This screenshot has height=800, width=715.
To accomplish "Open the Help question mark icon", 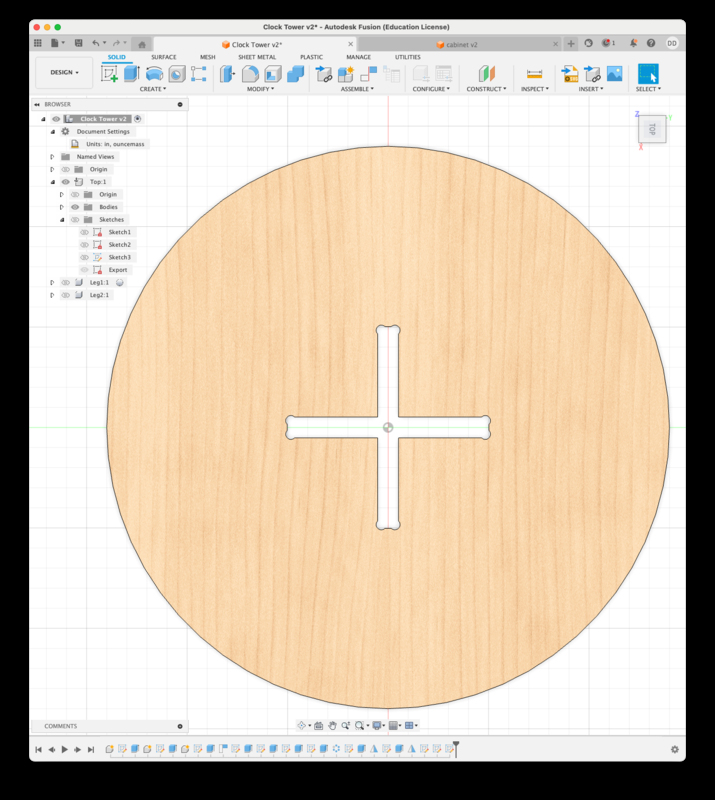I will (651, 43).
